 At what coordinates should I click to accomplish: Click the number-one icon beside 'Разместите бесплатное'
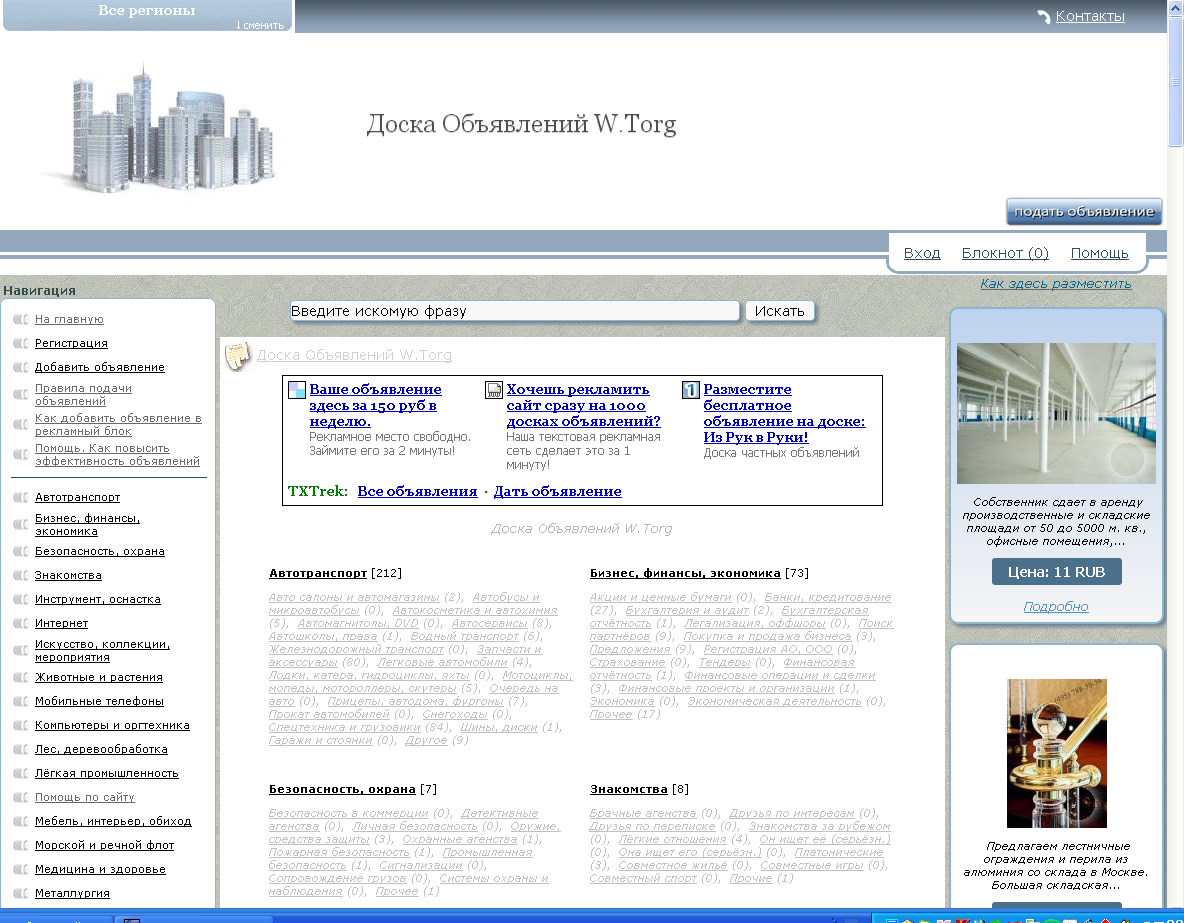[x=690, y=390]
